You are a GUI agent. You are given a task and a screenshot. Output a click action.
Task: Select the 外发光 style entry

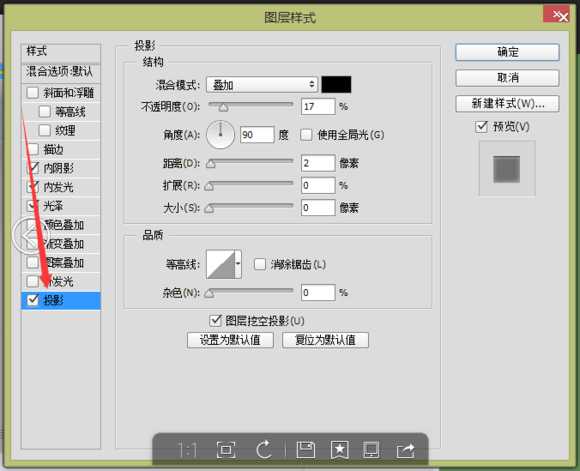[x=61, y=281]
